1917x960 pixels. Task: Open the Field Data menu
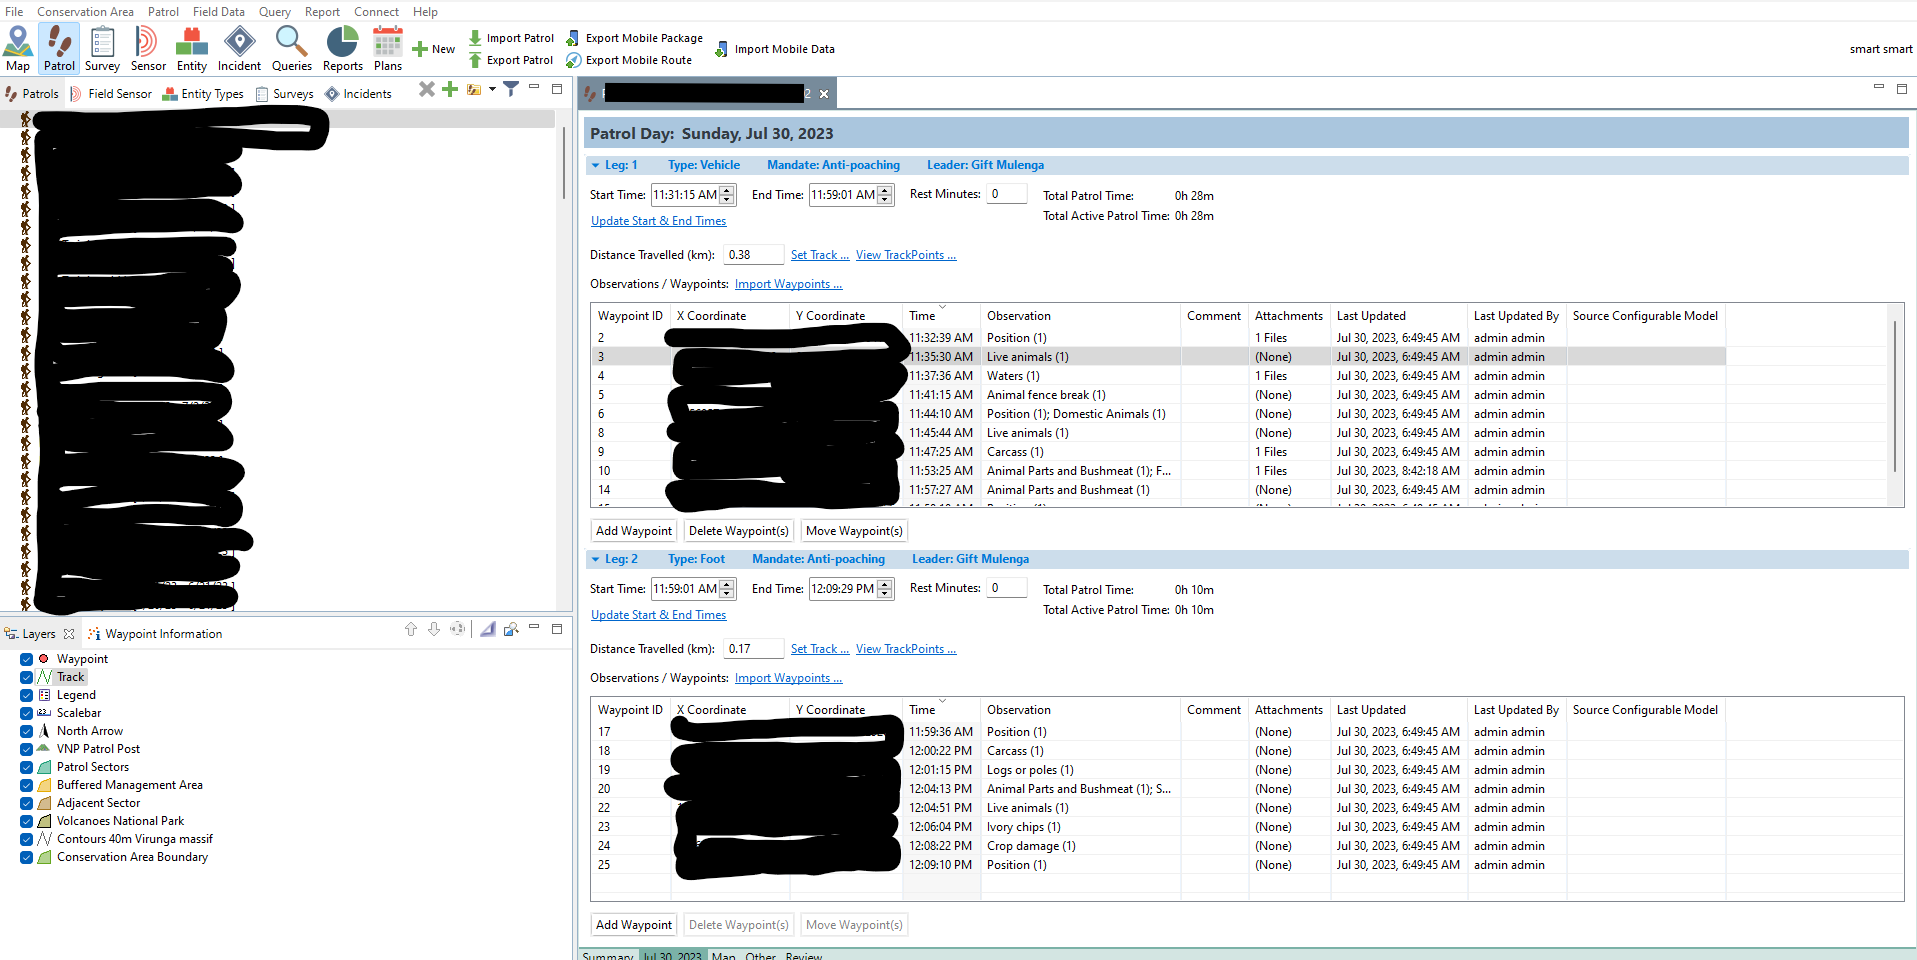click(x=218, y=12)
